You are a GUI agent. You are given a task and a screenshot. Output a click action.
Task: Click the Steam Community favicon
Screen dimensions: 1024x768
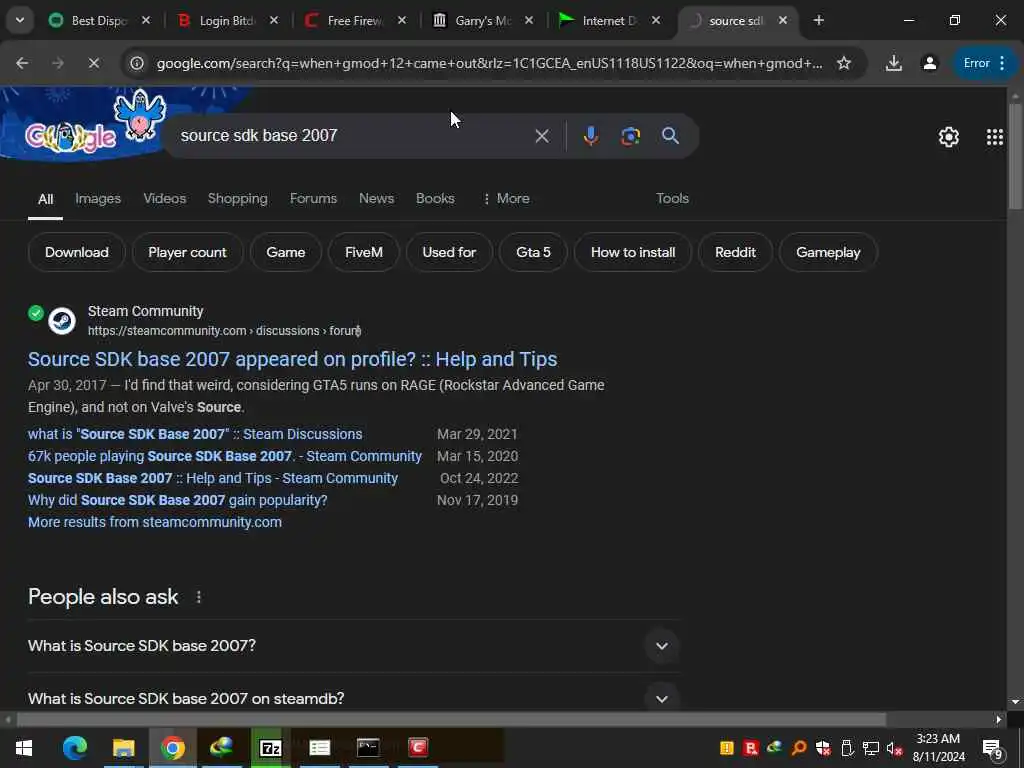[62, 321]
